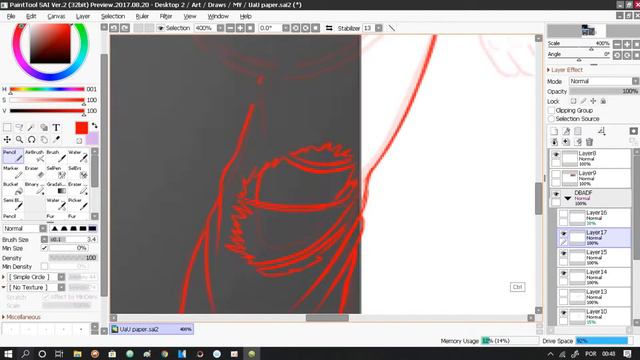Screen dimensions: 640x360
Task: Zoom in with the plus button
Action: (240, 28)
